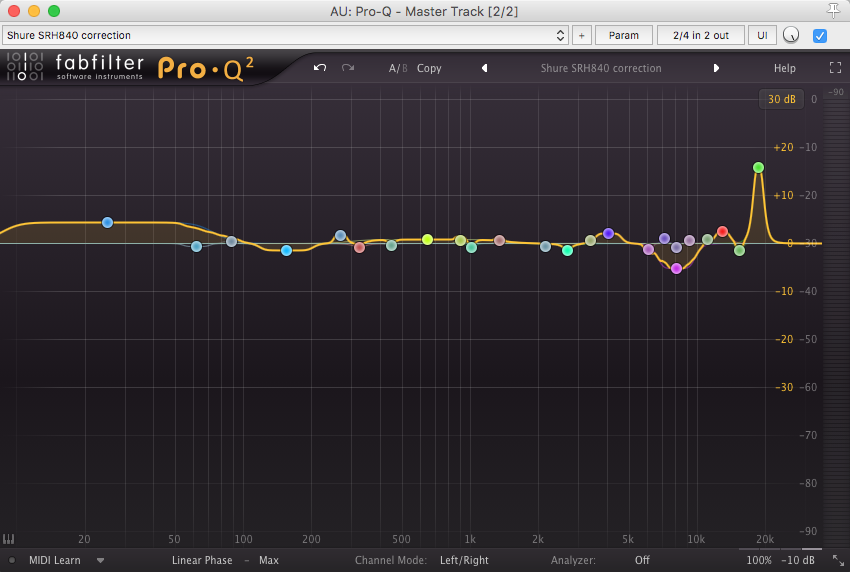The height and width of the screenshot is (572, 850).
Task: Adjust the round knob in AU header
Action: (x=791, y=35)
